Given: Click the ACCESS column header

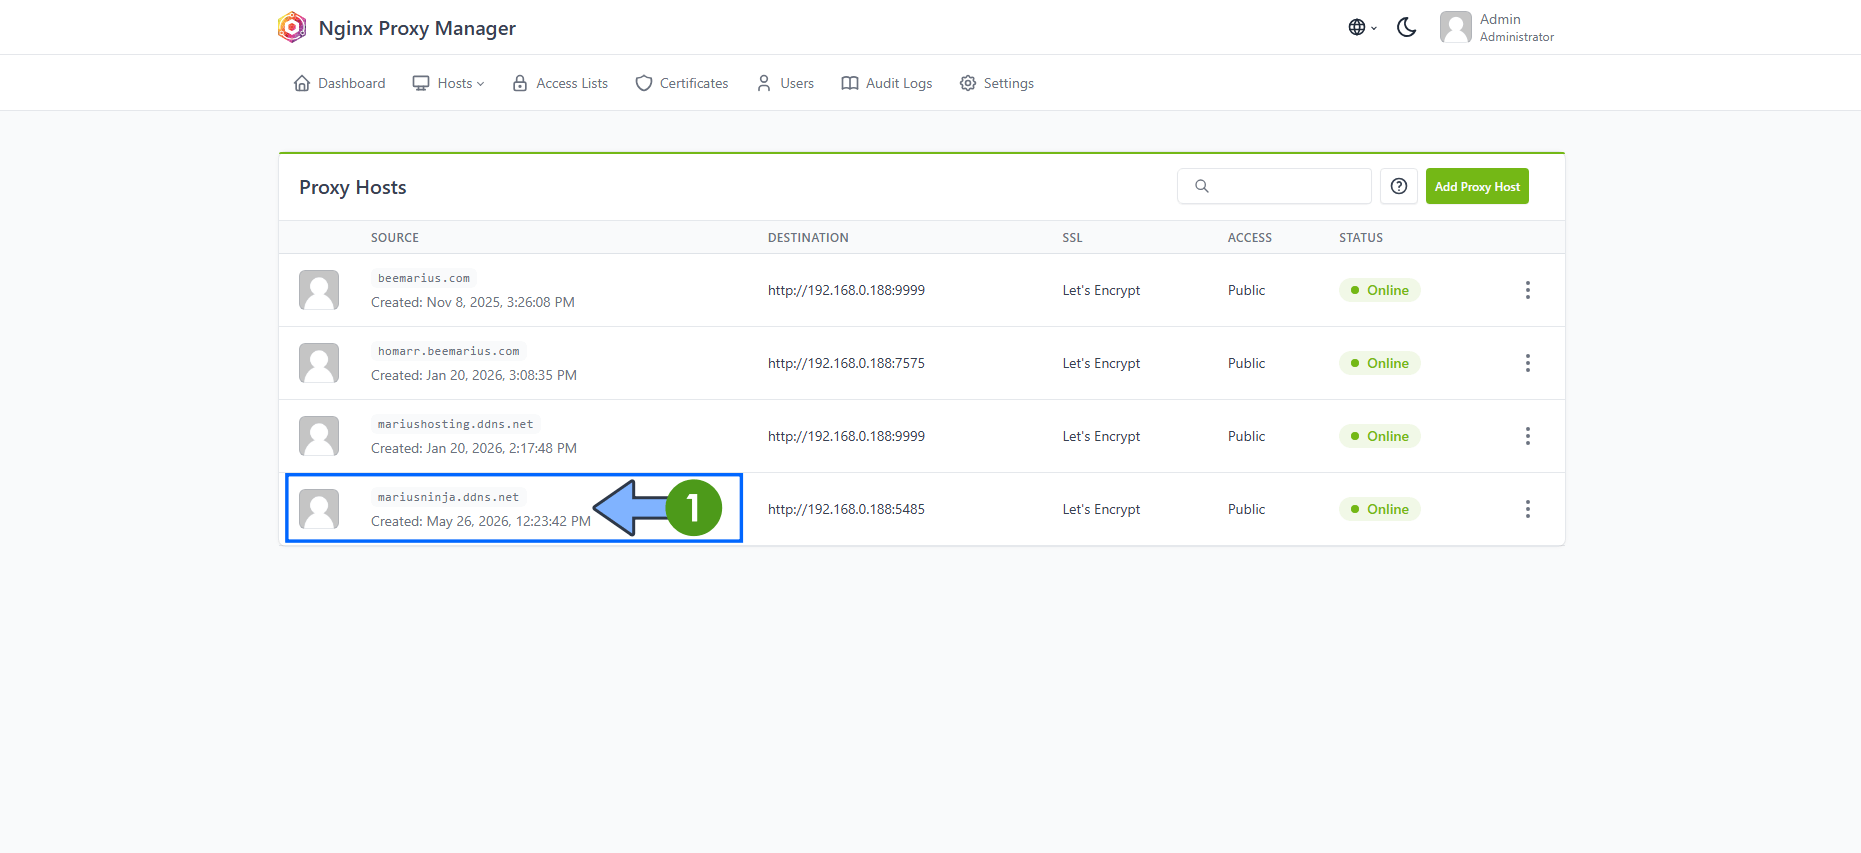Looking at the screenshot, I should point(1250,238).
